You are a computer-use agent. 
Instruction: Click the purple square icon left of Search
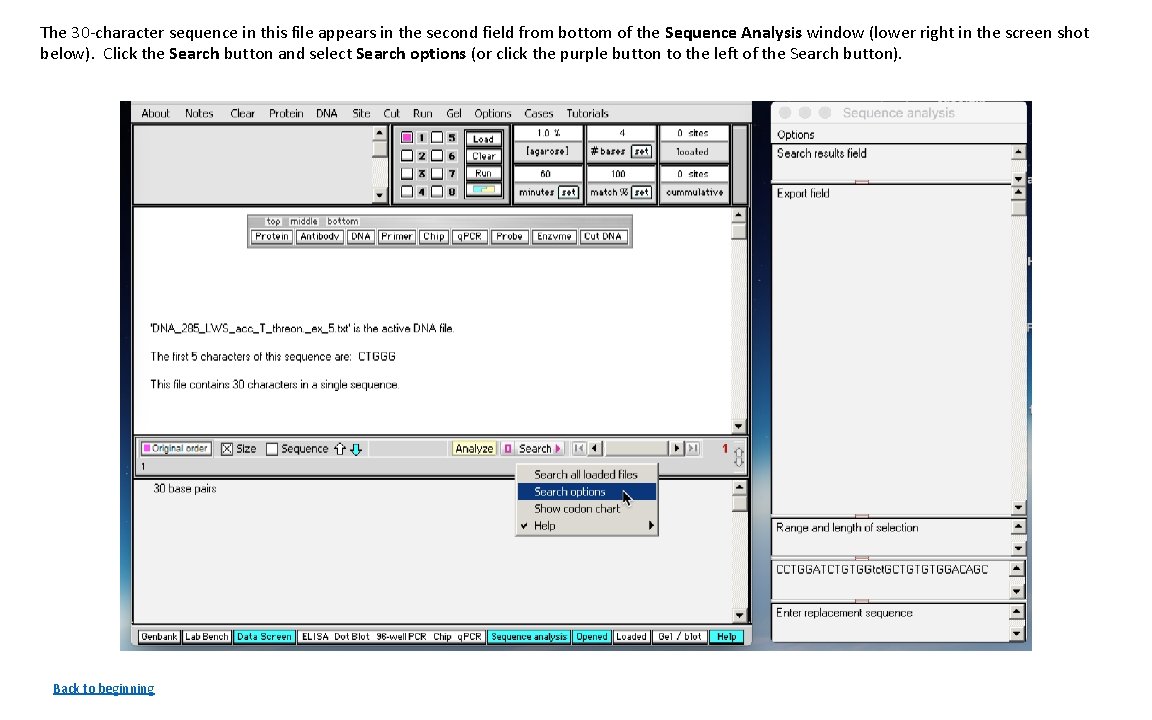[510, 448]
